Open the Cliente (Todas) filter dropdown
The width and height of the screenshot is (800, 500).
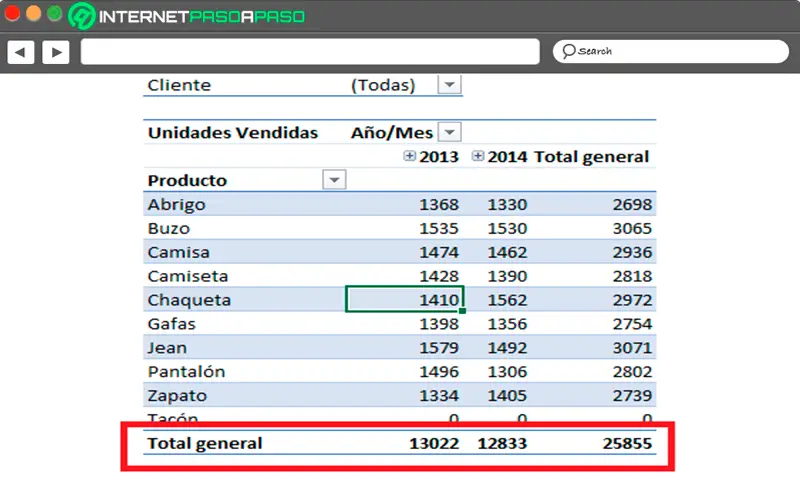click(x=449, y=85)
